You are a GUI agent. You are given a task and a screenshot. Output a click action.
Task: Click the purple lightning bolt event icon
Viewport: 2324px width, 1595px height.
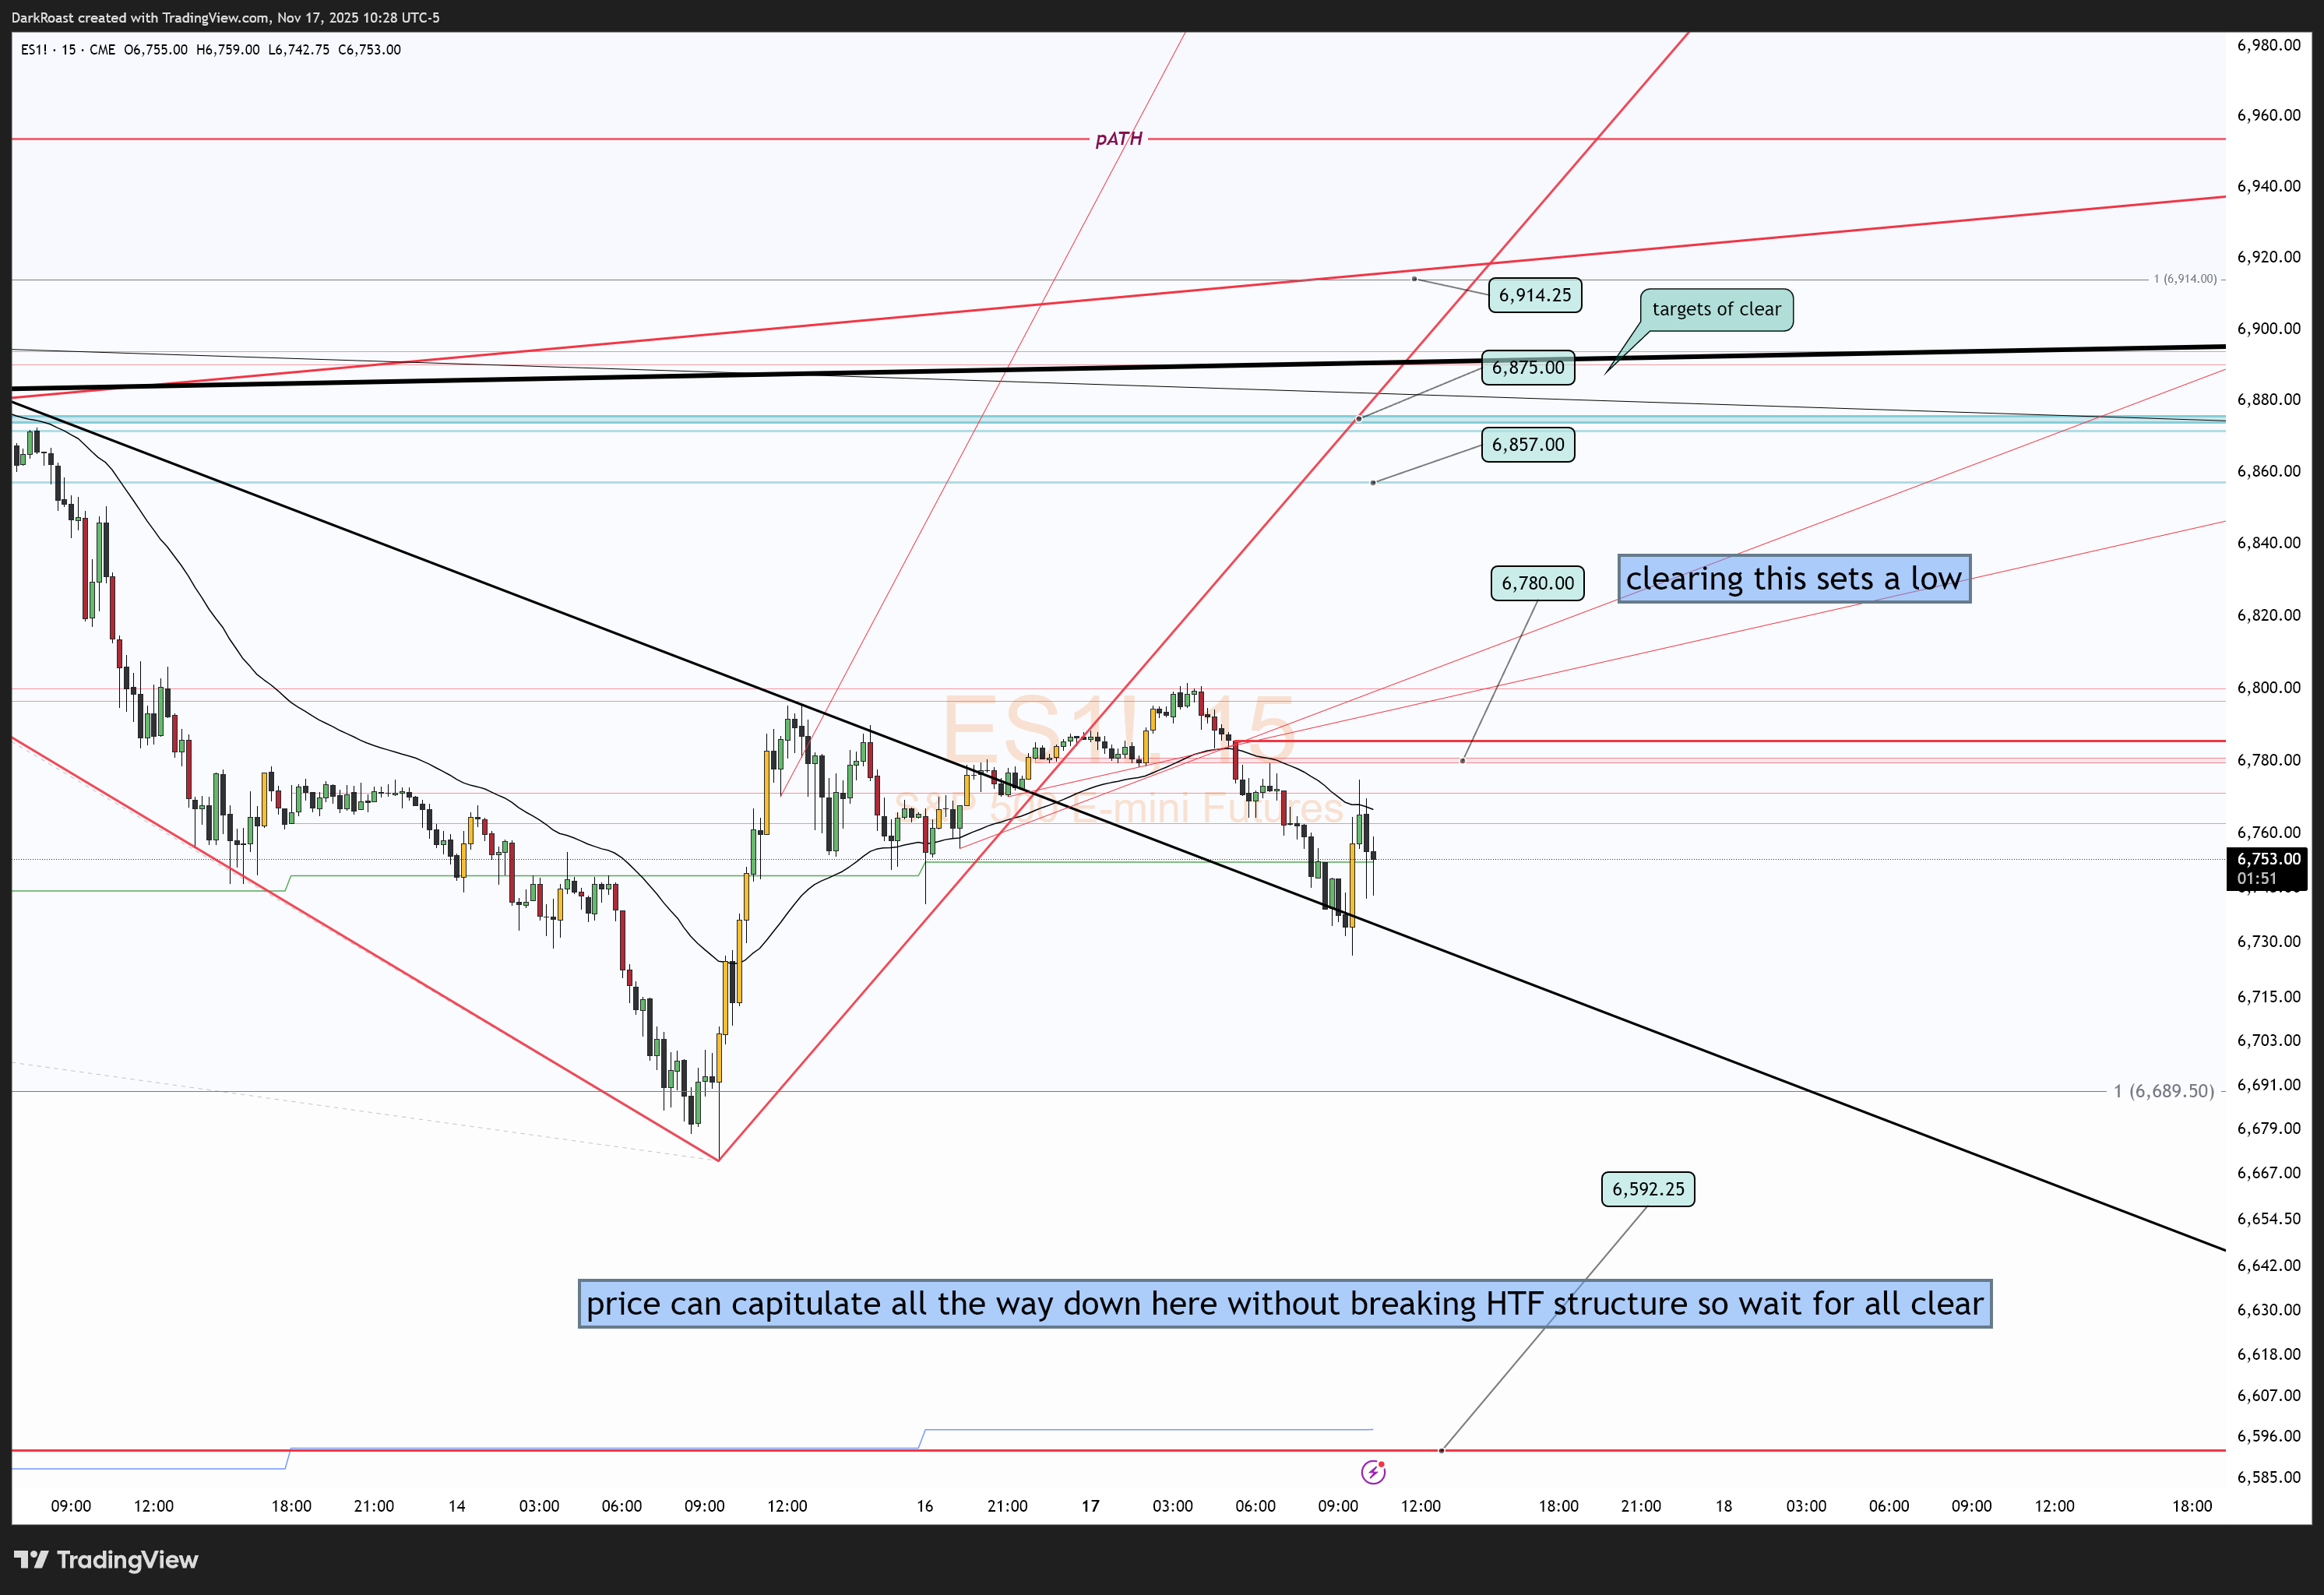coord(1373,1471)
